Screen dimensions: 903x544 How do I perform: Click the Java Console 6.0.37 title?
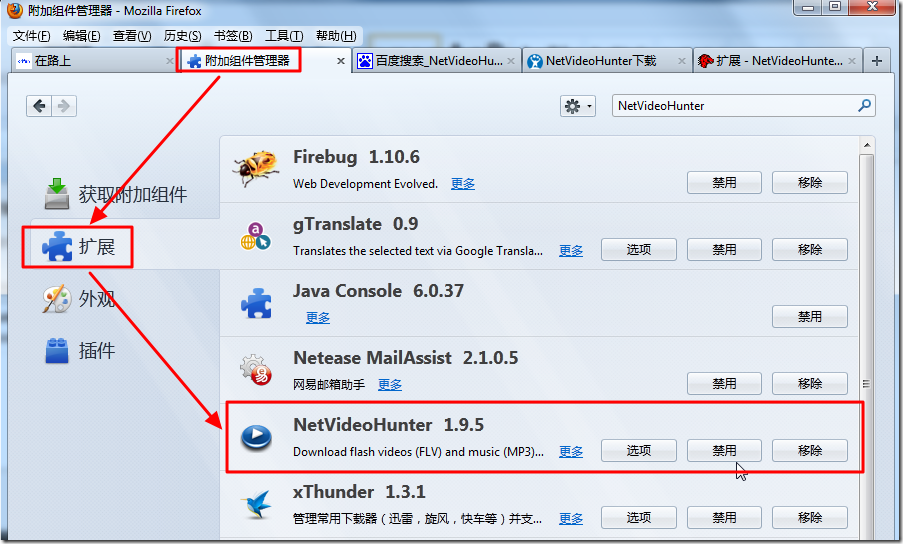(x=378, y=291)
